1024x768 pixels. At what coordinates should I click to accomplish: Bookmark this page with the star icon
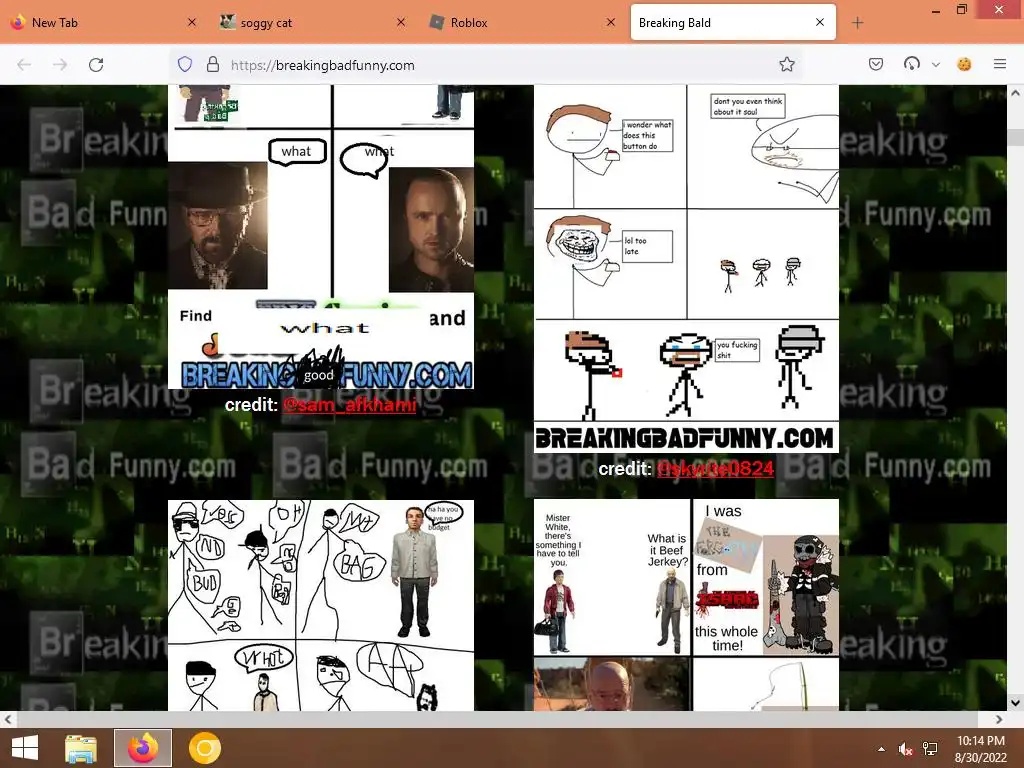[787, 64]
